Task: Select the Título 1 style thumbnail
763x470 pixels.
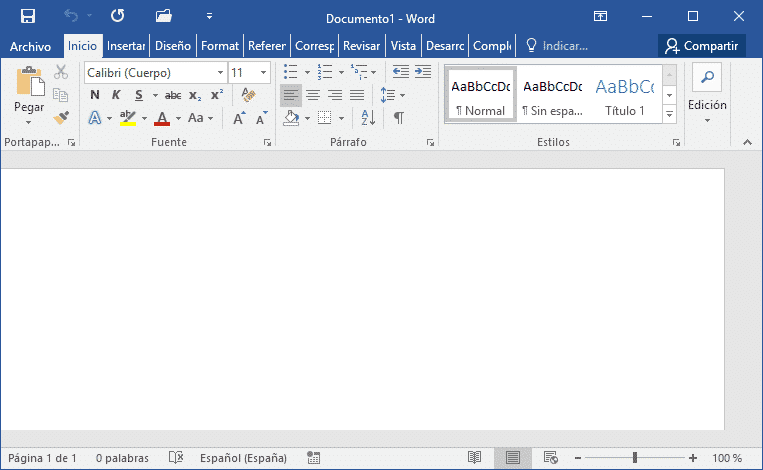Action: tap(624, 94)
